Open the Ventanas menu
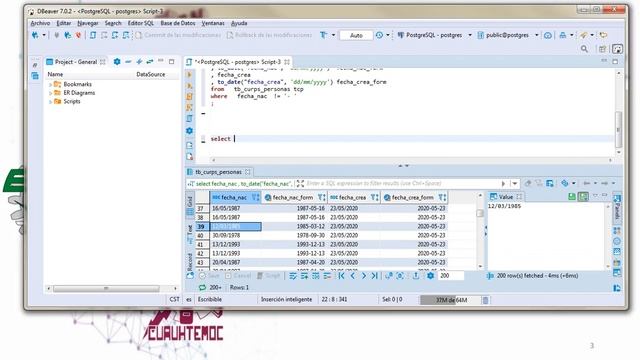The width and height of the screenshot is (640, 360). (213, 23)
